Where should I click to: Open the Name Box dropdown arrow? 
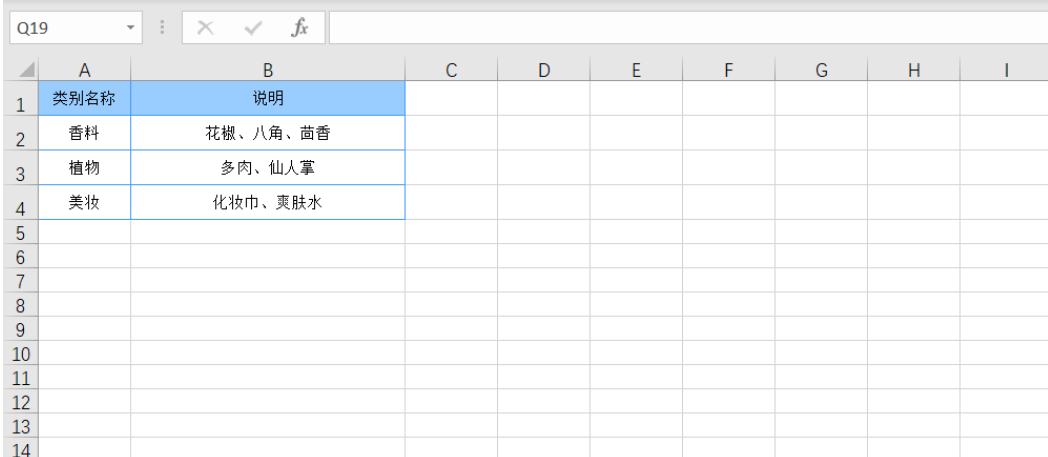(x=129, y=28)
